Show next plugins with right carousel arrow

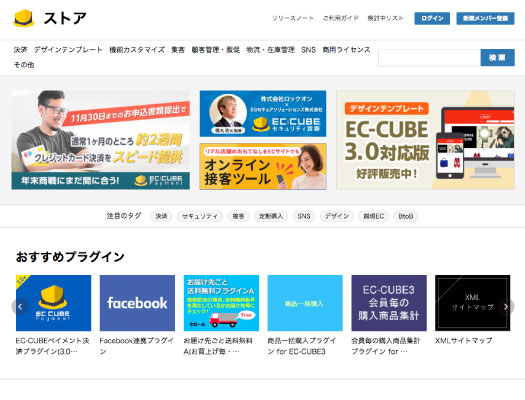coord(506,307)
